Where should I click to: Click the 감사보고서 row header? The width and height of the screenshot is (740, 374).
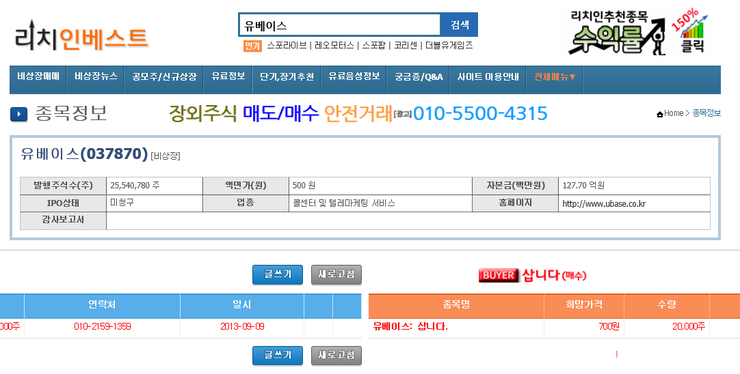[x=63, y=221]
